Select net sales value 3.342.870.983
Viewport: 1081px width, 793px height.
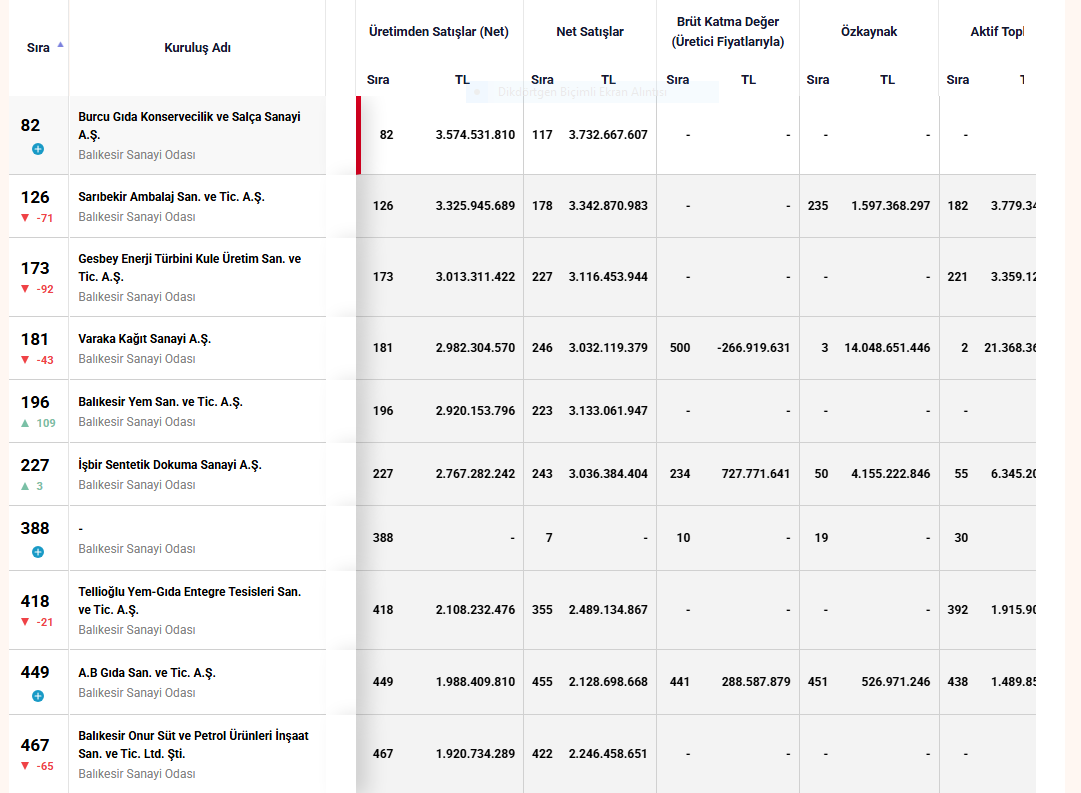pos(608,206)
